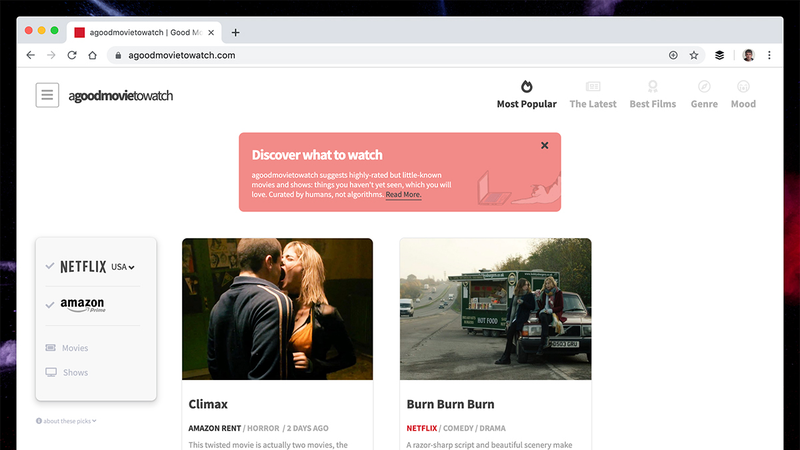Click the DRAMA genre tag
Image resolution: width=800 pixels, height=450 pixels.
pos(492,428)
